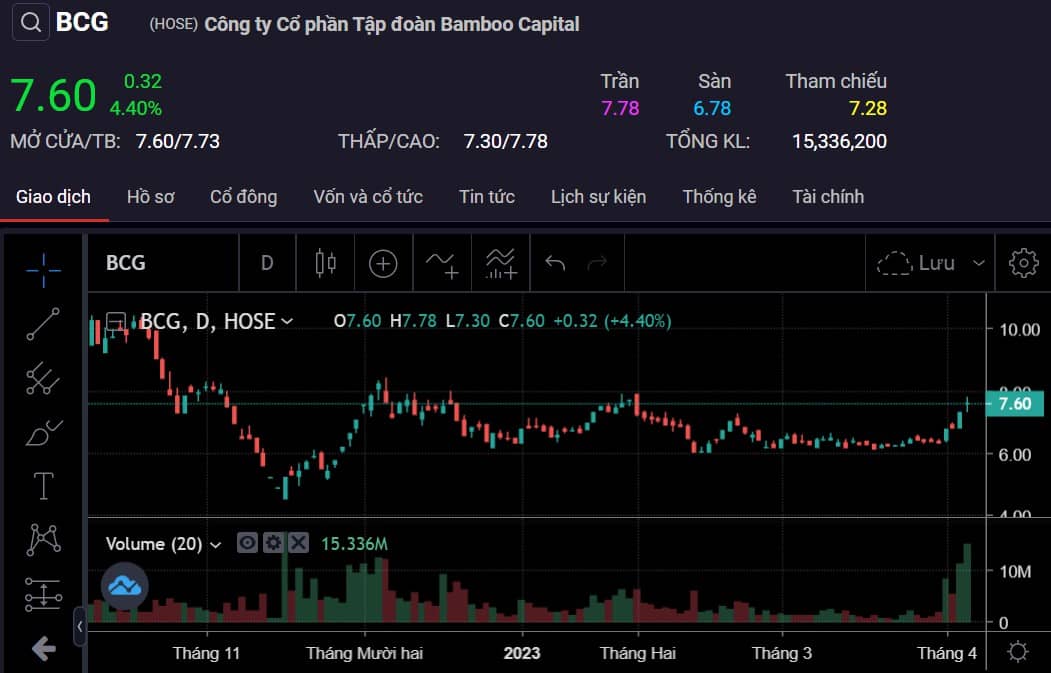Click the redo arrow icon

click(x=597, y=263)
